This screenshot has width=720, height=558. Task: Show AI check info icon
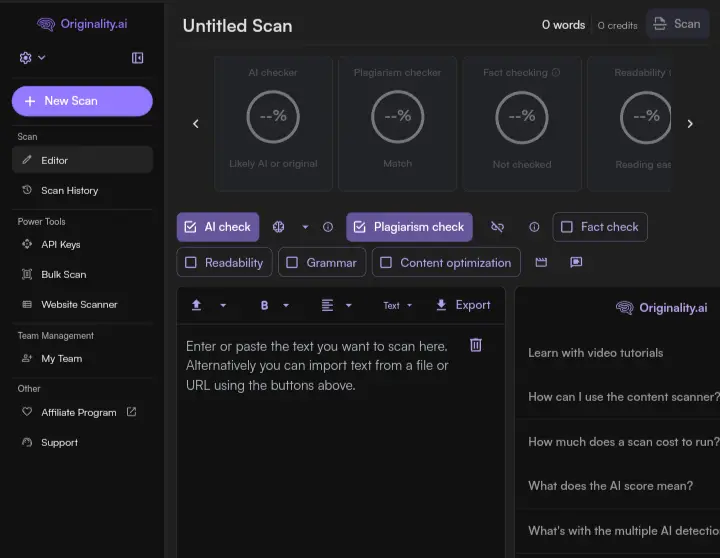pyautogui.click(x=328, y=227)
